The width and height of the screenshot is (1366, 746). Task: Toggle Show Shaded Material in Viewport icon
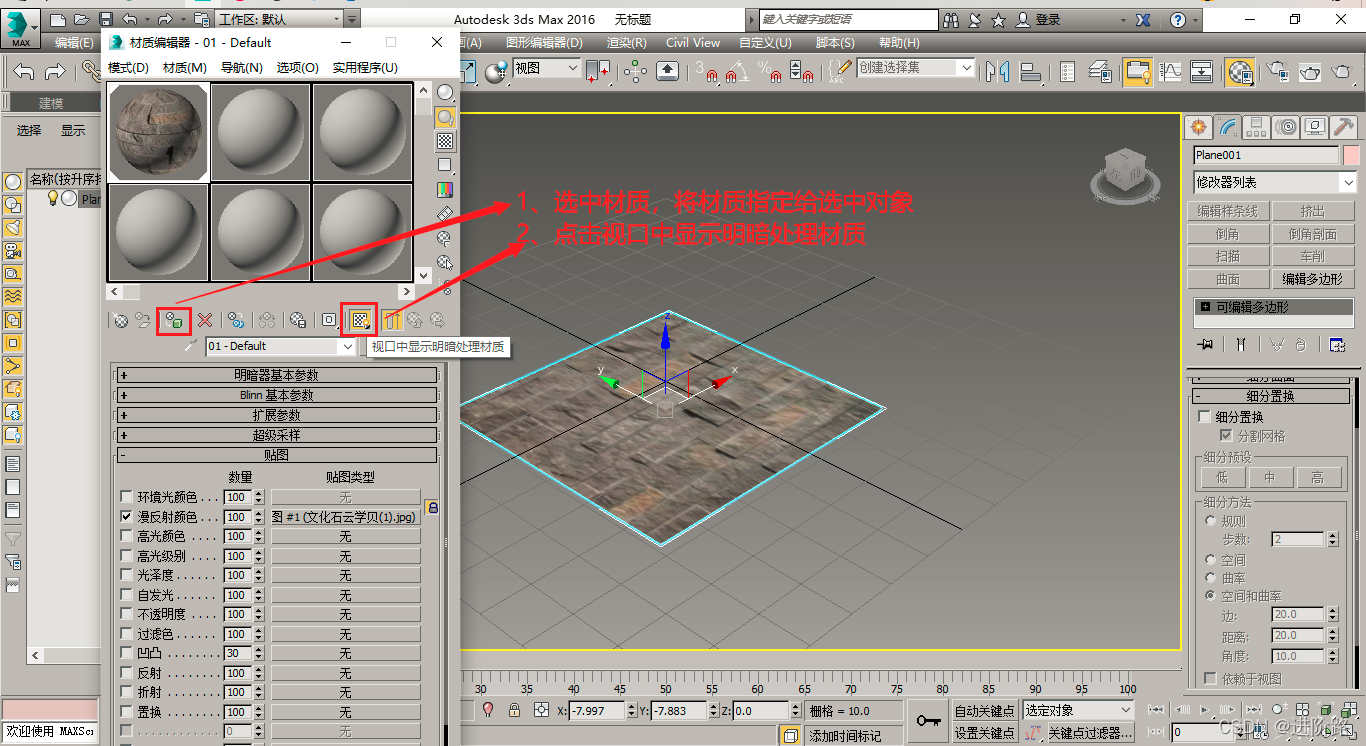pos(360,320)
